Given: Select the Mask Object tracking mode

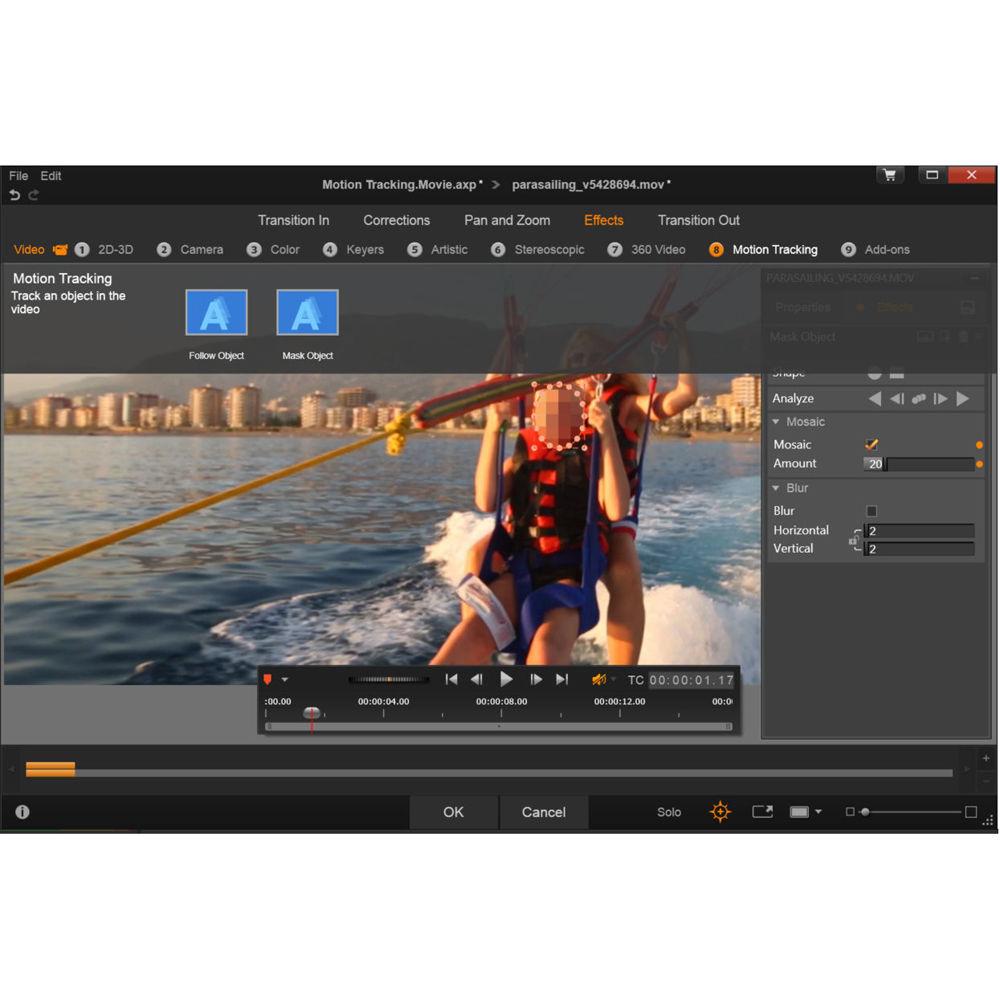Looking at the screenshot, I should click(307, 311).
